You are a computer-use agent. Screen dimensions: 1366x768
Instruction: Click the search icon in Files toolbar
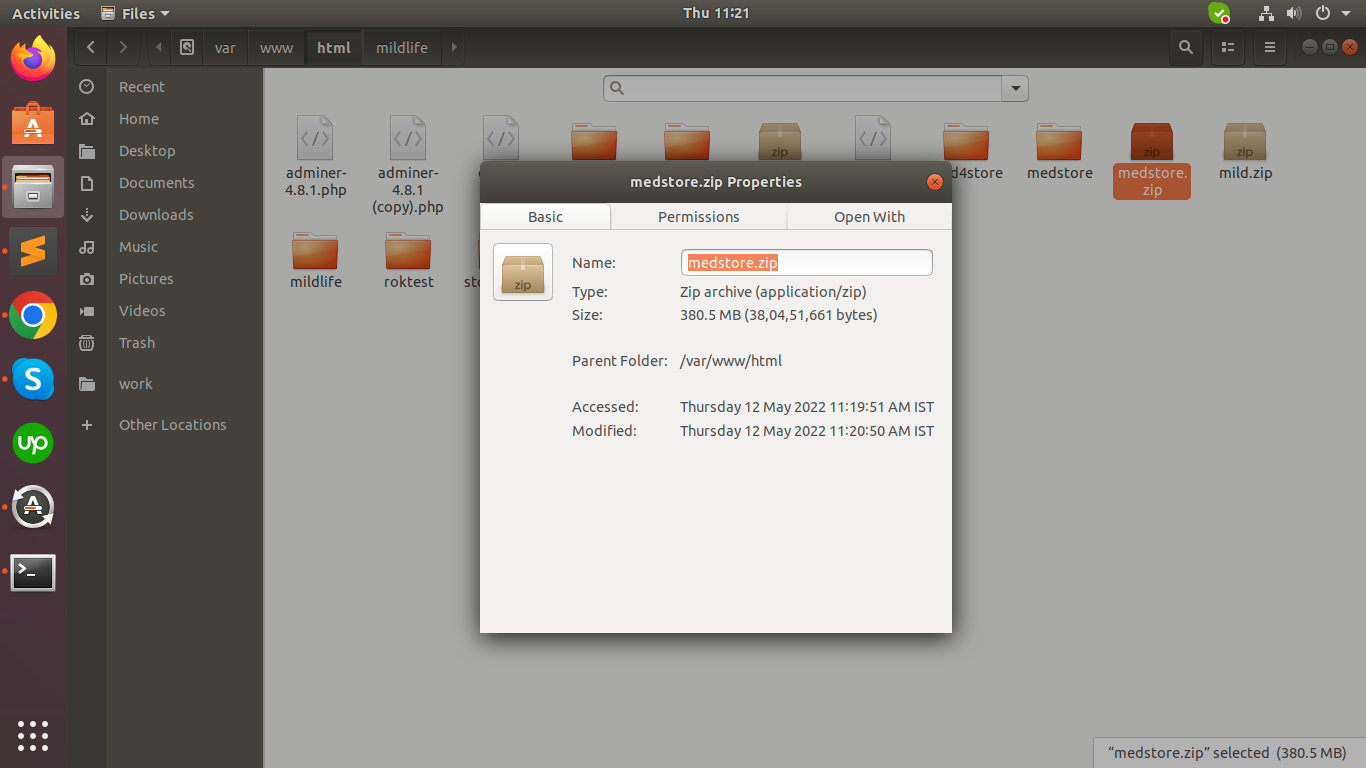(x=1185, y=47)
